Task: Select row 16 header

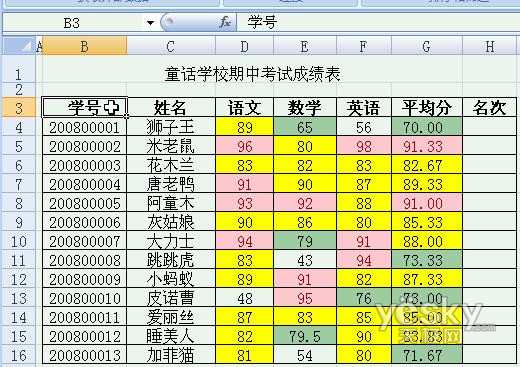Action: (19, 355)
